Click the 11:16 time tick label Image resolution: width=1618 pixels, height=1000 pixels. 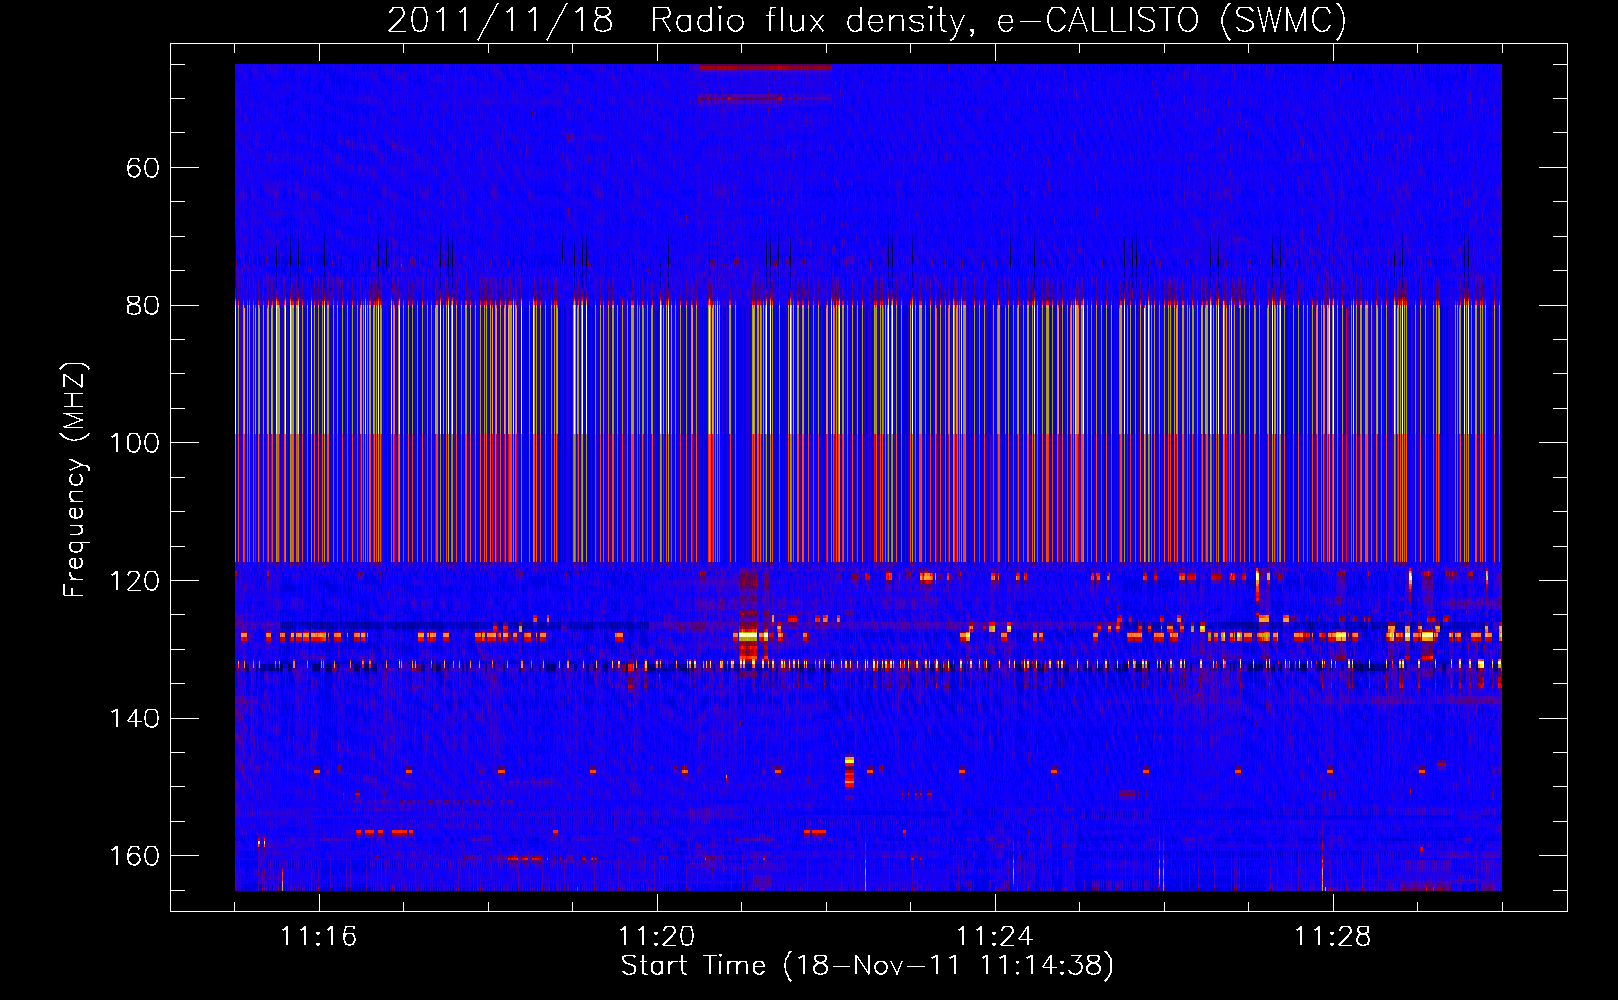tap(319, 937)
